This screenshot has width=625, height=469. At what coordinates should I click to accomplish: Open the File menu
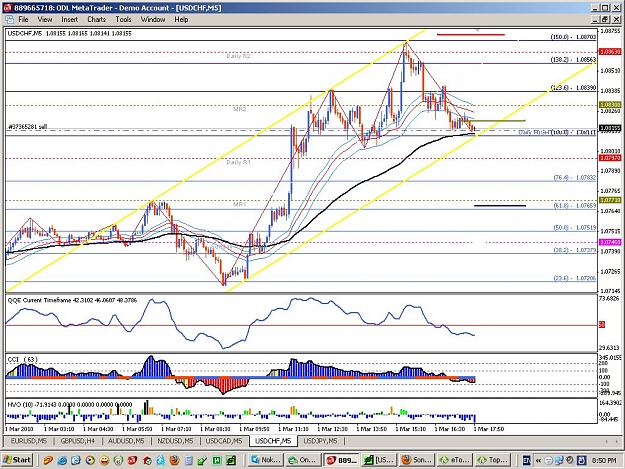click(x=23, y=19)
